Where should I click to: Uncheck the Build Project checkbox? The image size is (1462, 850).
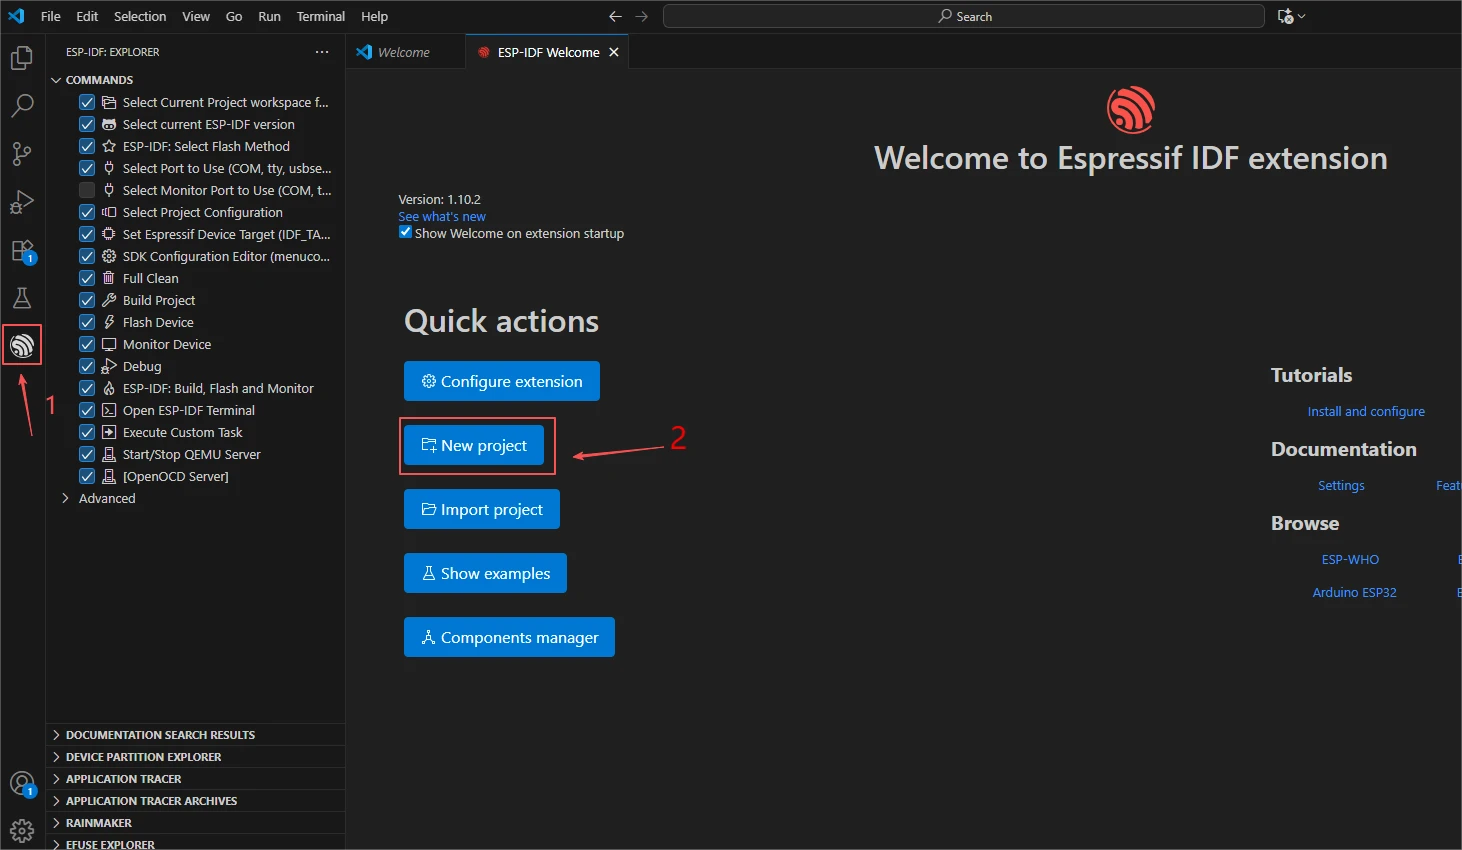87,300
